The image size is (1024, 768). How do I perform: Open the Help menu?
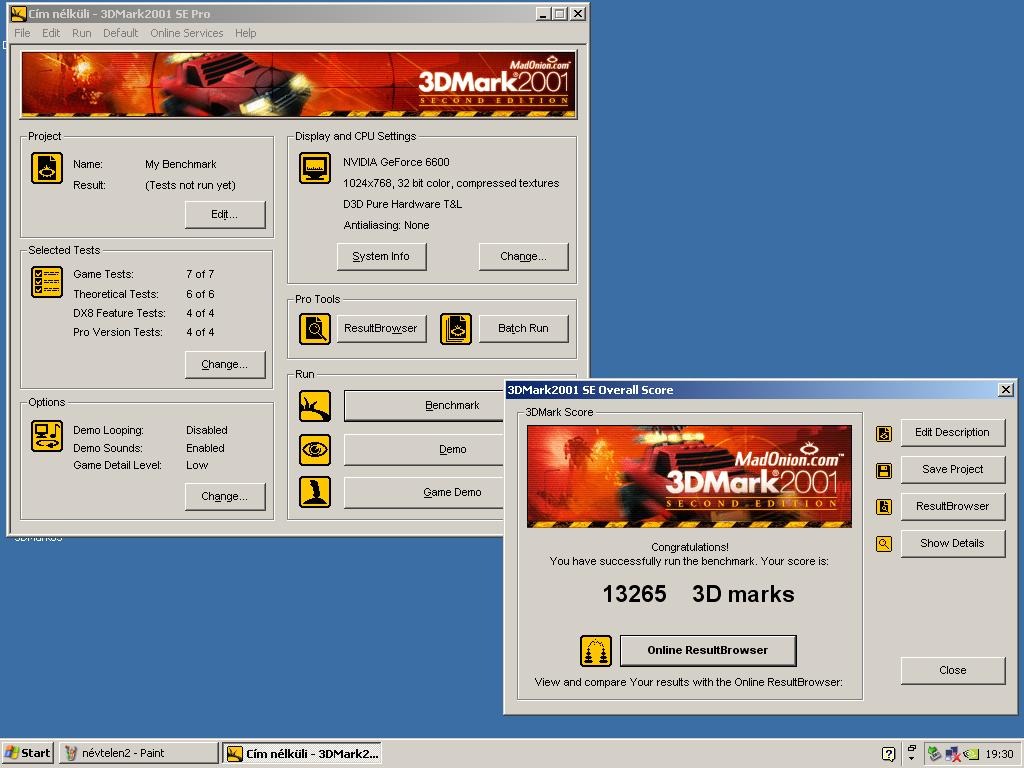(x=246, y=33)
